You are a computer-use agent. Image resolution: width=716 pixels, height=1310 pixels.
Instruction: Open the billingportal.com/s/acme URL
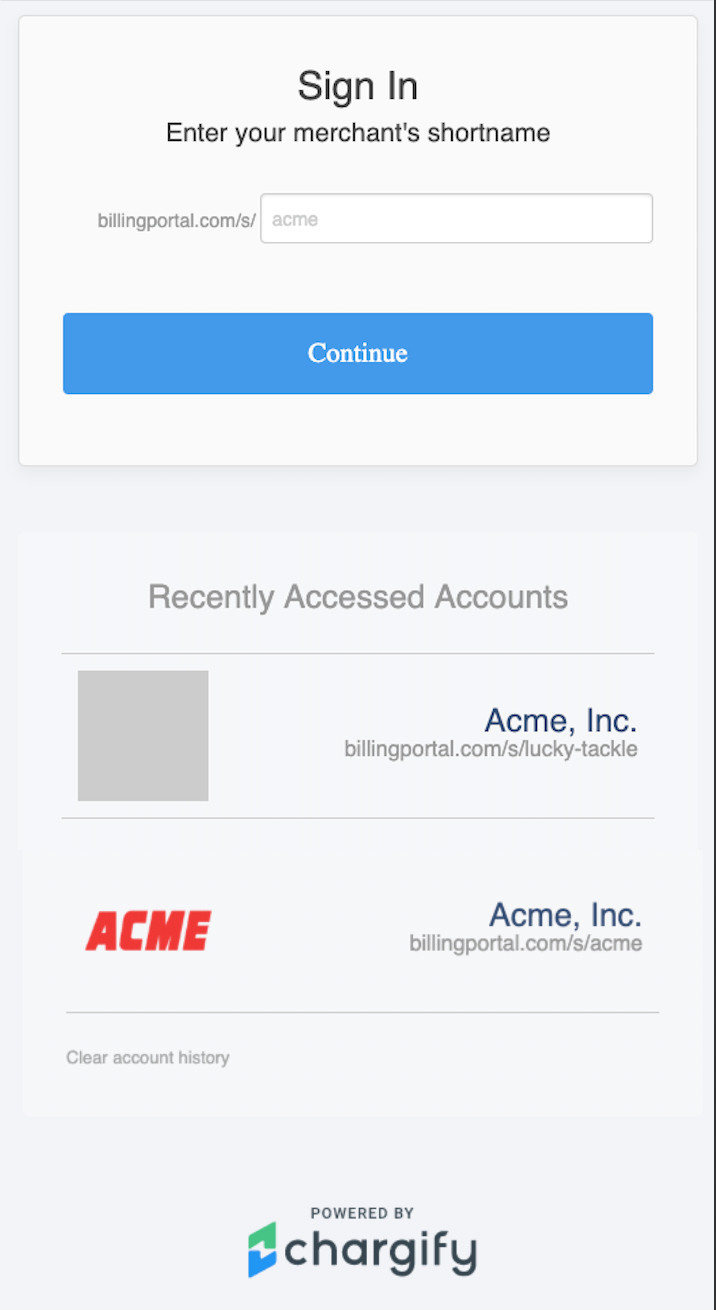pos(525,943)
